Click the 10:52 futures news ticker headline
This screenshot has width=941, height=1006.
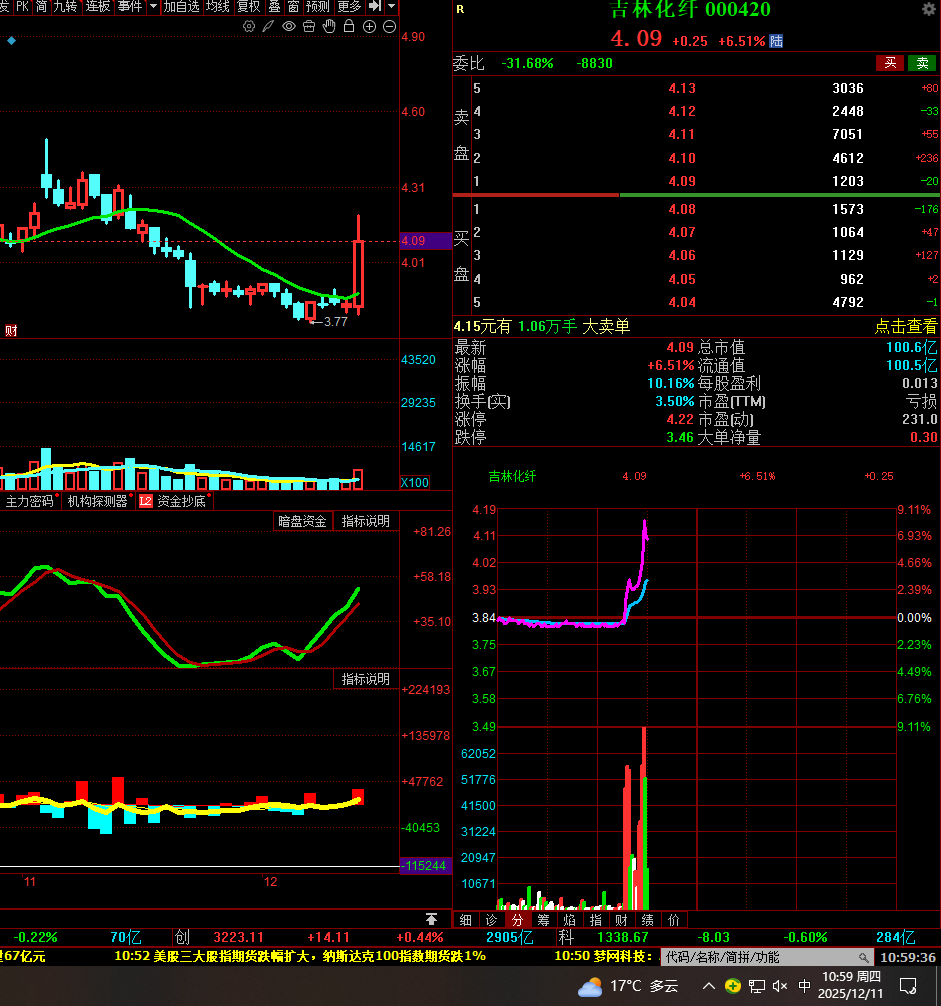[300, 956]
